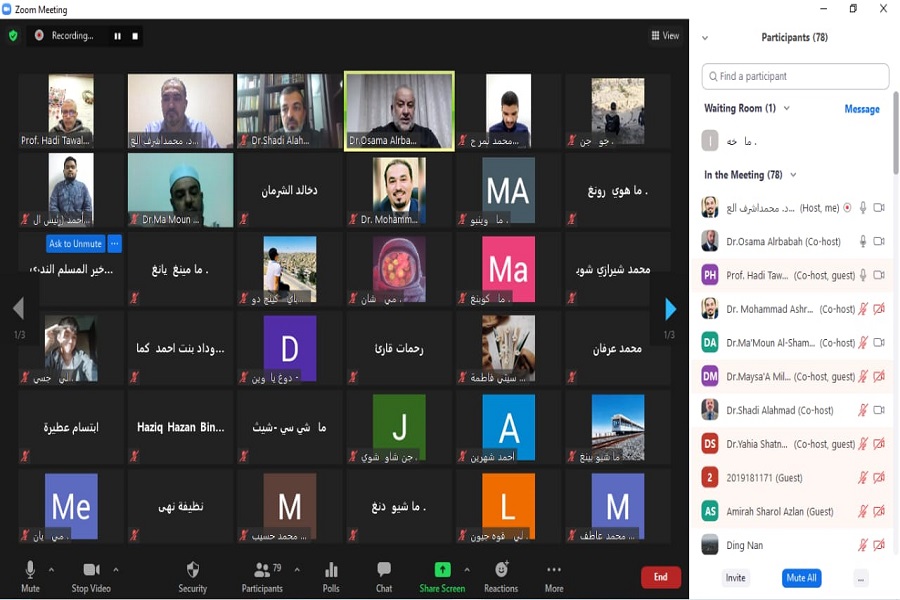Click the red End meeting button
The height and width of the screenshot is (600, 900).
[661, 577]
